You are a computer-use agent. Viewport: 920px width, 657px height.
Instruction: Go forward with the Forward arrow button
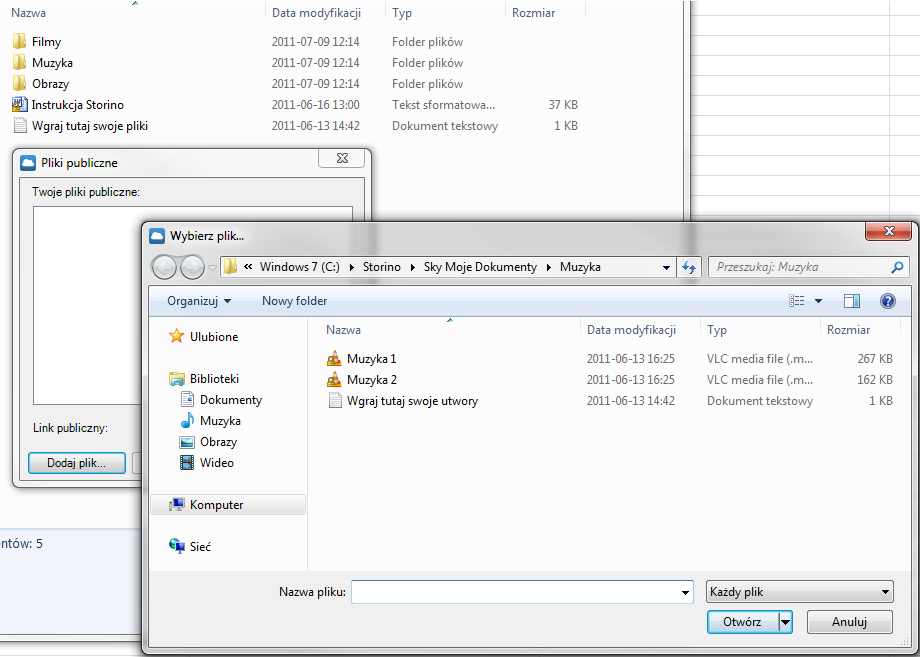pos(192,267)
